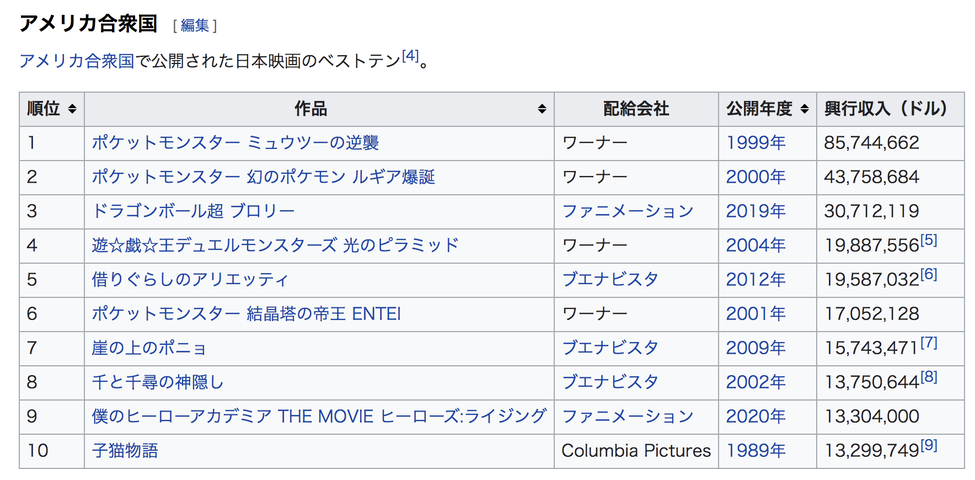Open 子猫物語 film link

pyautogui.click(x=125, y=450)
